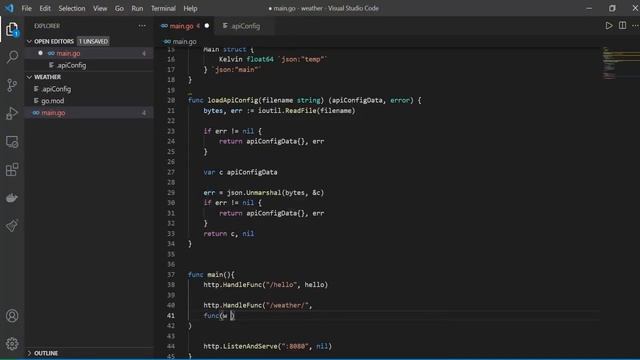Click the "/weather/" string on line 40
640x360 pixels.
[x=287, y=305]
